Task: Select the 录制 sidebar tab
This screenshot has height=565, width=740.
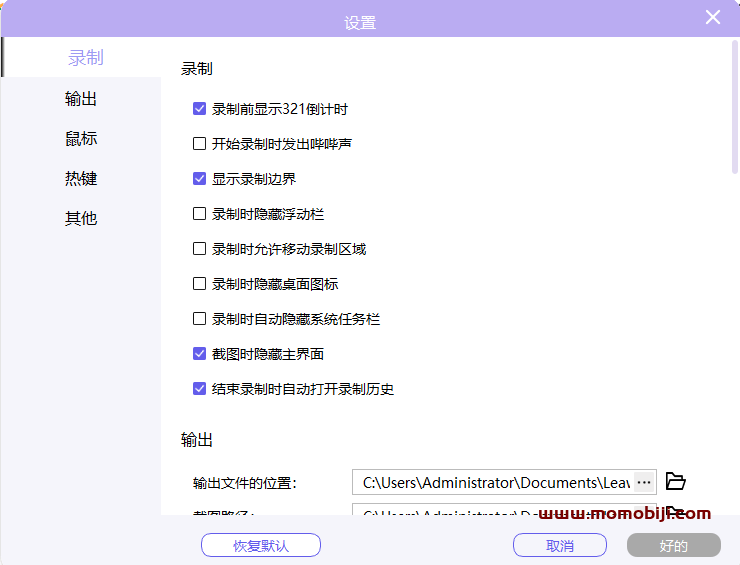Action: [x=82, y=57]
